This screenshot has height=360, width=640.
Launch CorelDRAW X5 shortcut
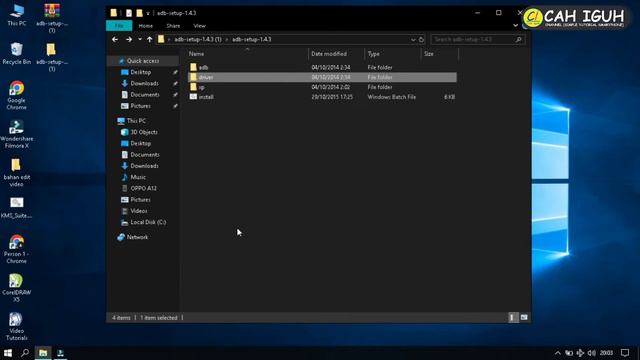click(17, 287)
